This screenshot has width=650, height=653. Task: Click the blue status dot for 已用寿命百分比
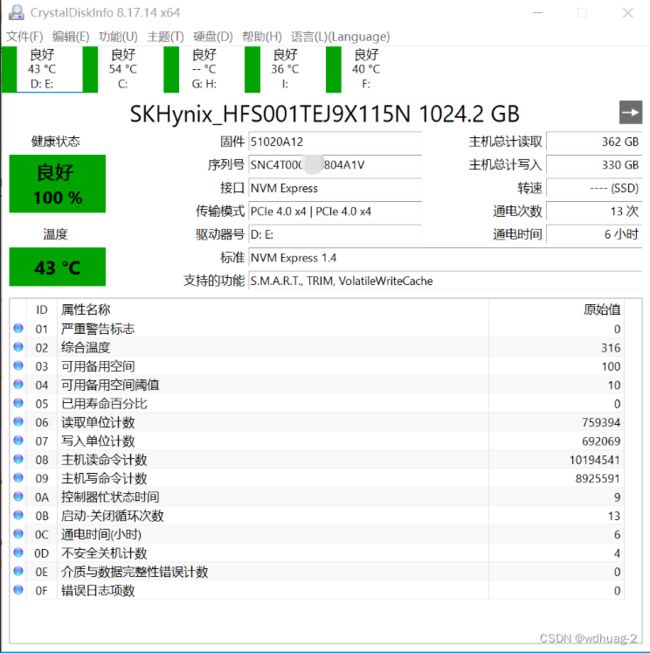tap(18, 403)
